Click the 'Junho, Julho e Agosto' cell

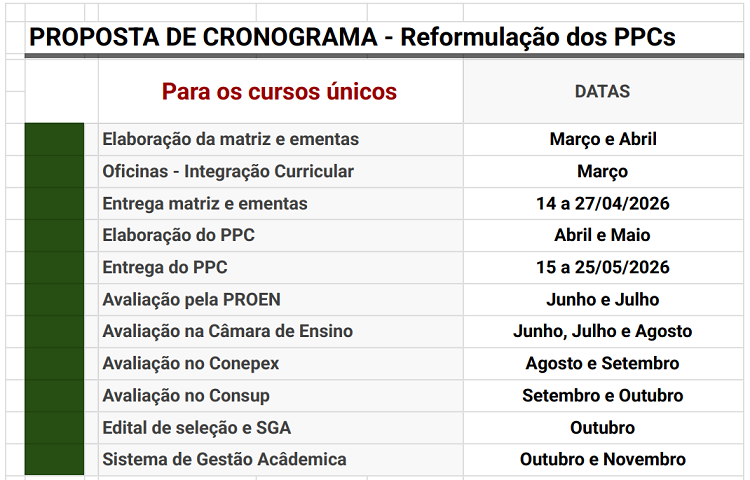point(602,332)
